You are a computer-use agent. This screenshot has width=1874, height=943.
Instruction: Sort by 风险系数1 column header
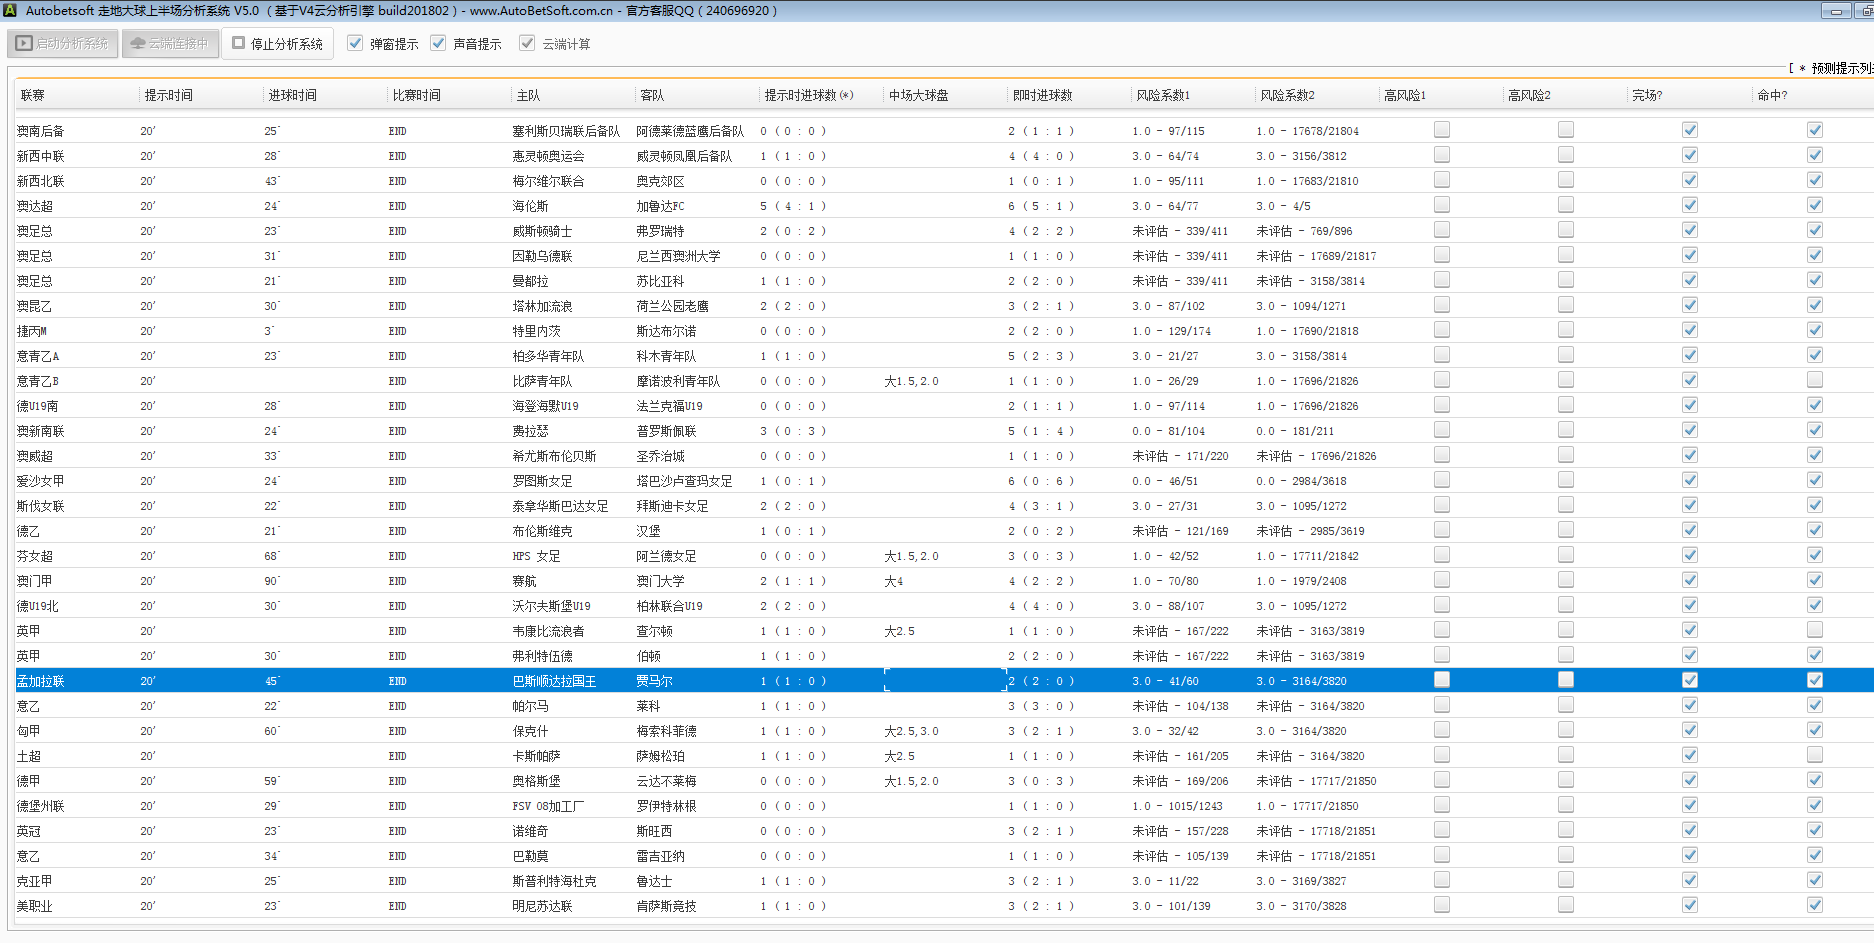[1162, 95]
